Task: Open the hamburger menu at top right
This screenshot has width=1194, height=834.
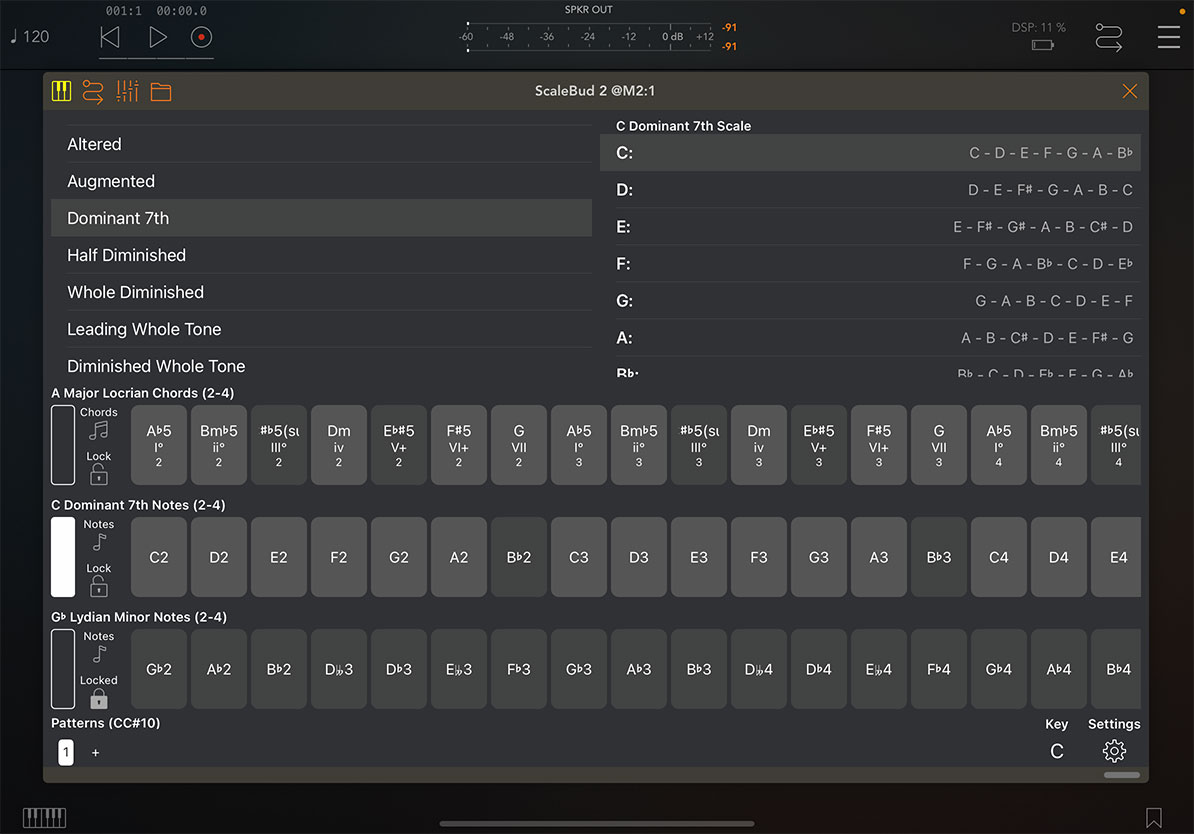Action: pos(1168,37)
